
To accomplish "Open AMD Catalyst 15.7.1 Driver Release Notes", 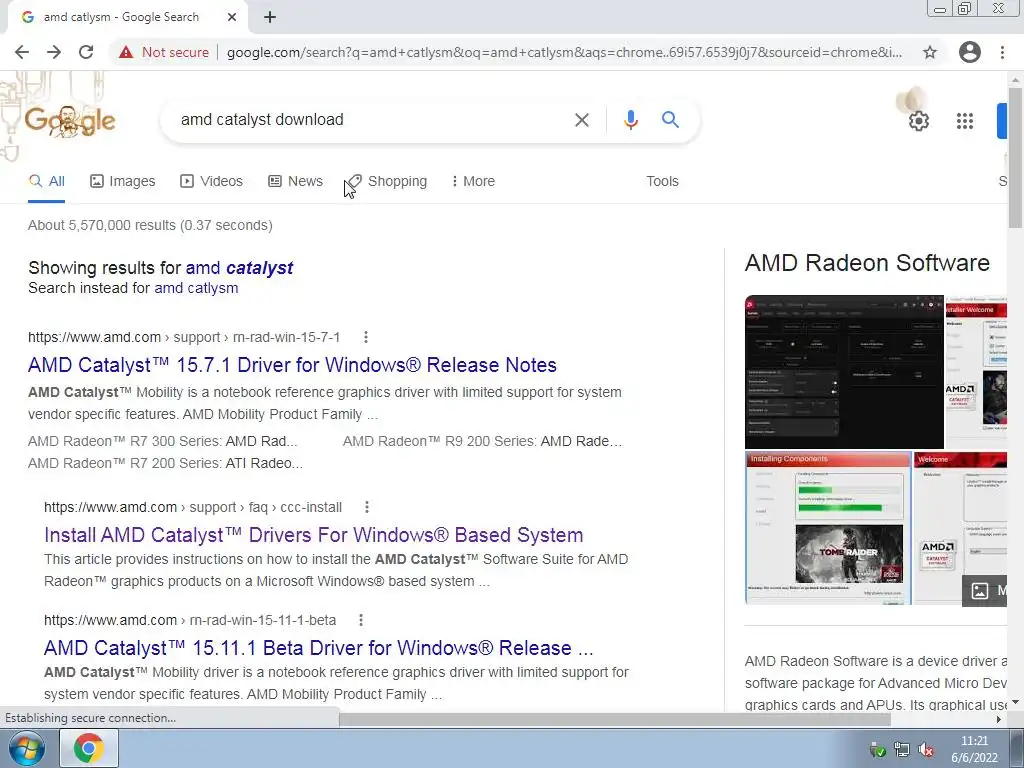I will (x=292, y=365).
